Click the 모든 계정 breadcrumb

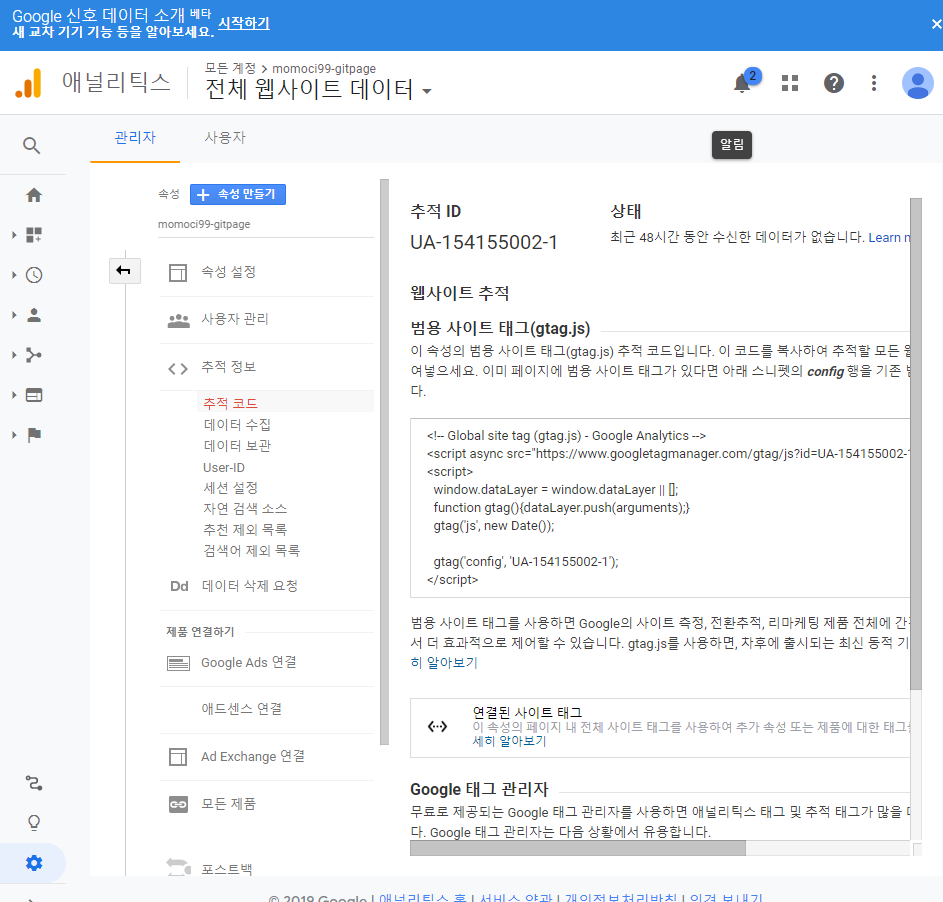[230, 69]
